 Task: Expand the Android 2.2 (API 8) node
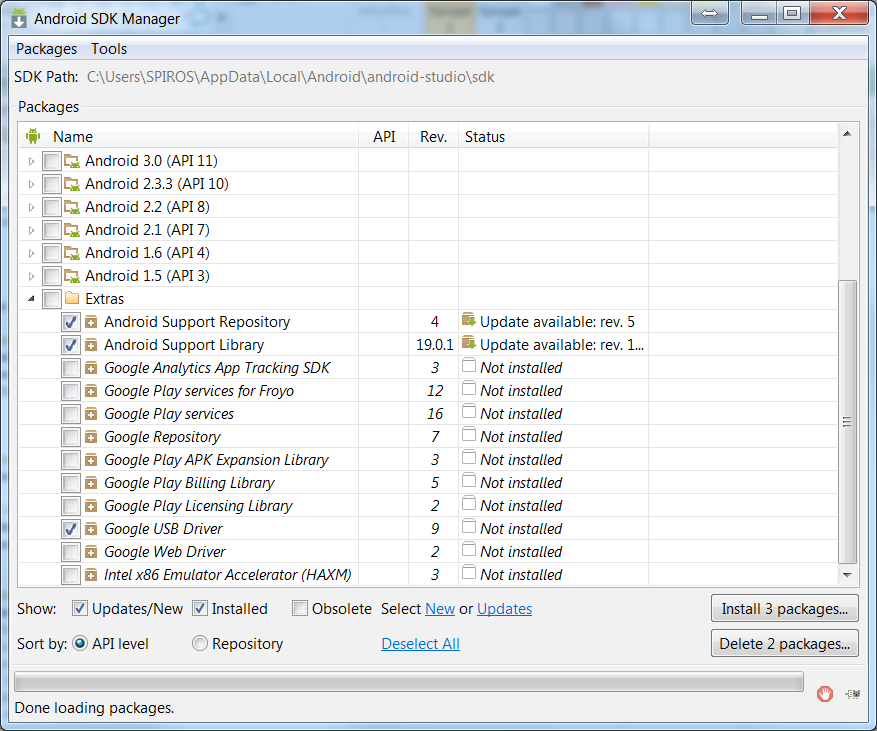31,207
